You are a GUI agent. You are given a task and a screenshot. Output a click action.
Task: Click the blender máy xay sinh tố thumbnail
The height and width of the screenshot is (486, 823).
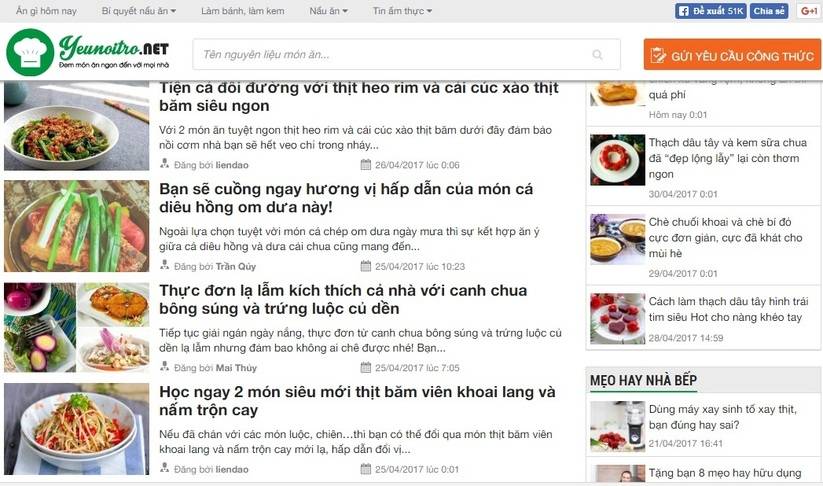click(x=617, y=426)
